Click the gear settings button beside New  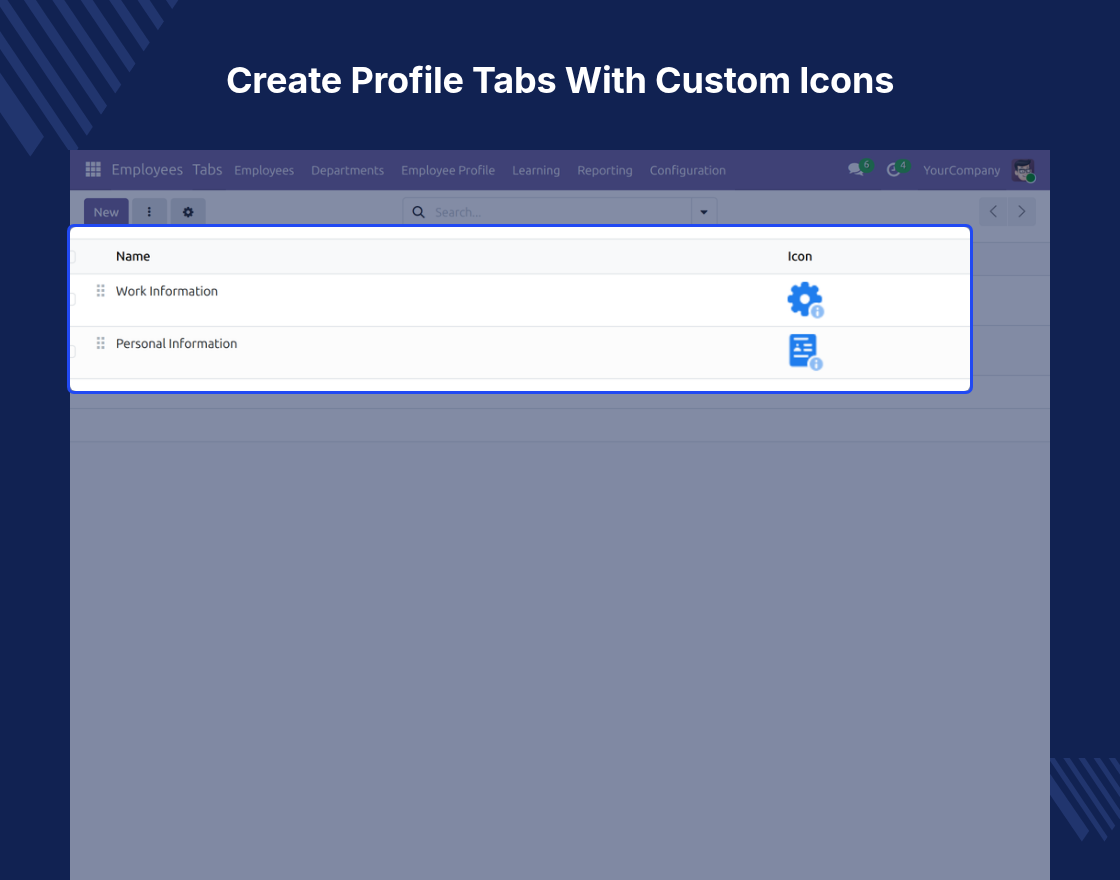coord(188,212)
